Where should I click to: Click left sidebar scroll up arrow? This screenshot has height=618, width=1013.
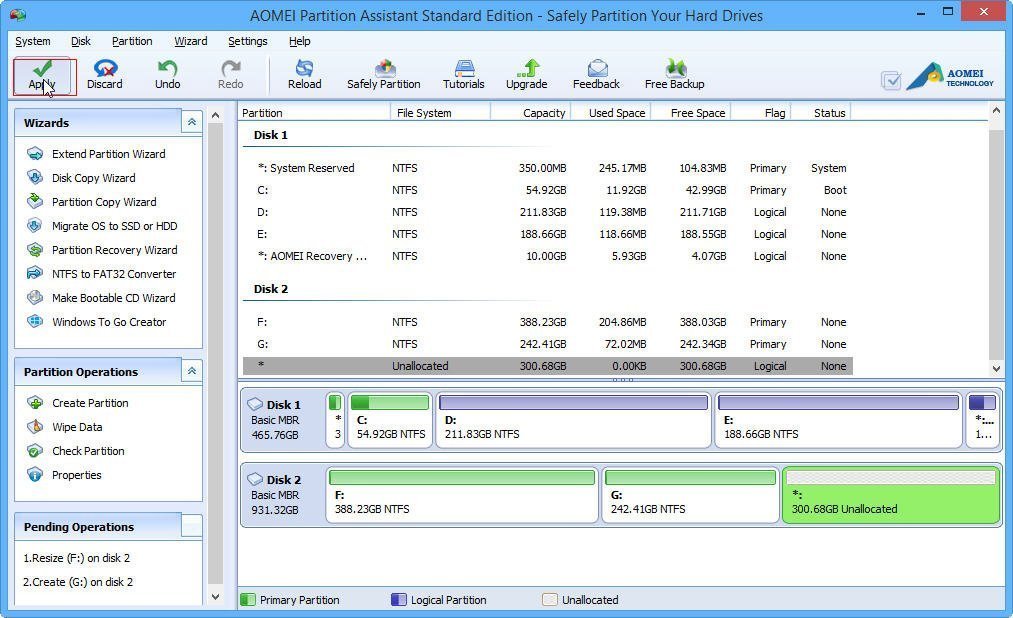click(216, 116)
